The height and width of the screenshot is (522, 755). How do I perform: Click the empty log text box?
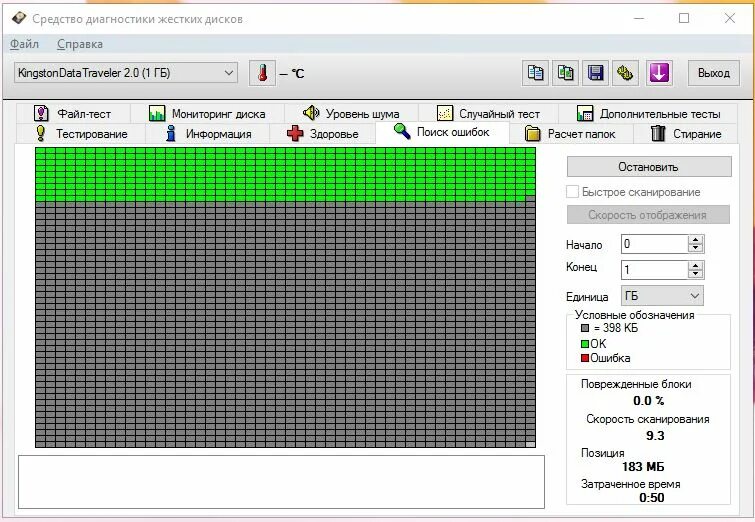click(281, 482)
